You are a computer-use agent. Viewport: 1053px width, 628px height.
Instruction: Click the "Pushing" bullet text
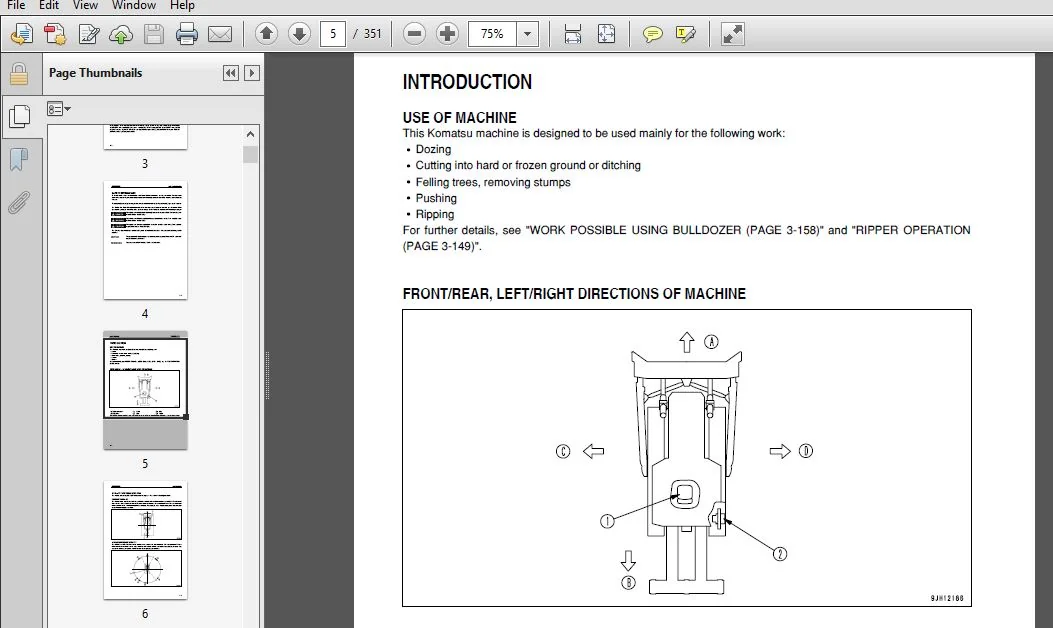[x=436, y=198]
